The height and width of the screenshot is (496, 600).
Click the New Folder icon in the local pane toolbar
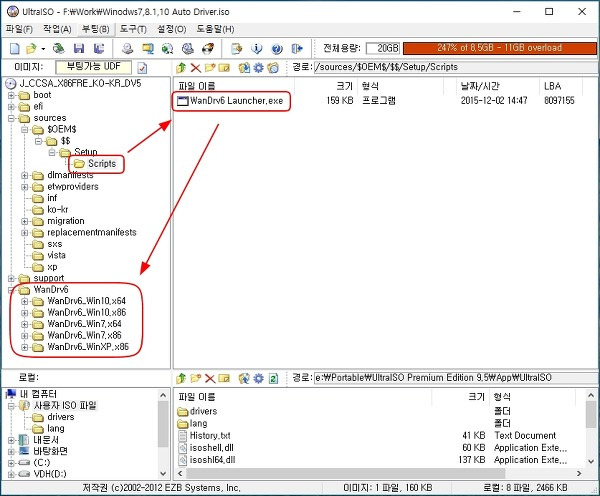coord(196,379)
